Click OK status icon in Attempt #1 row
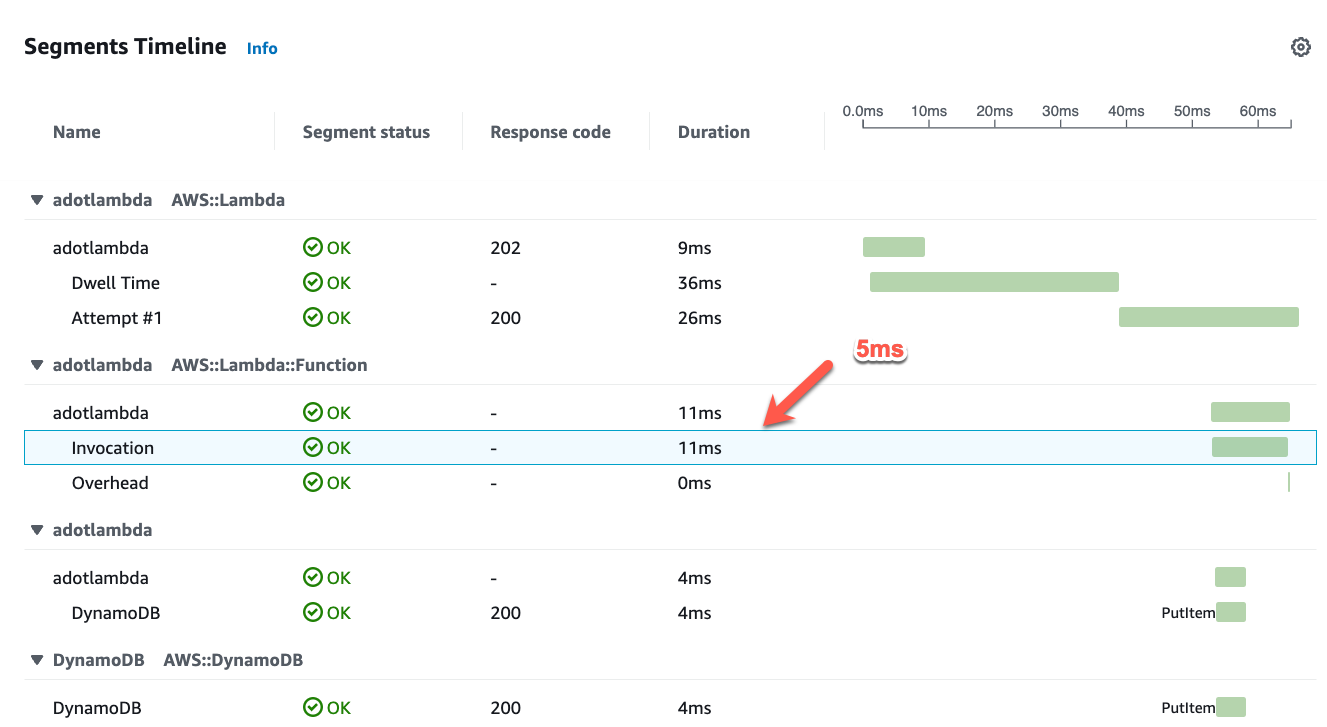 (x=313, y=318)
